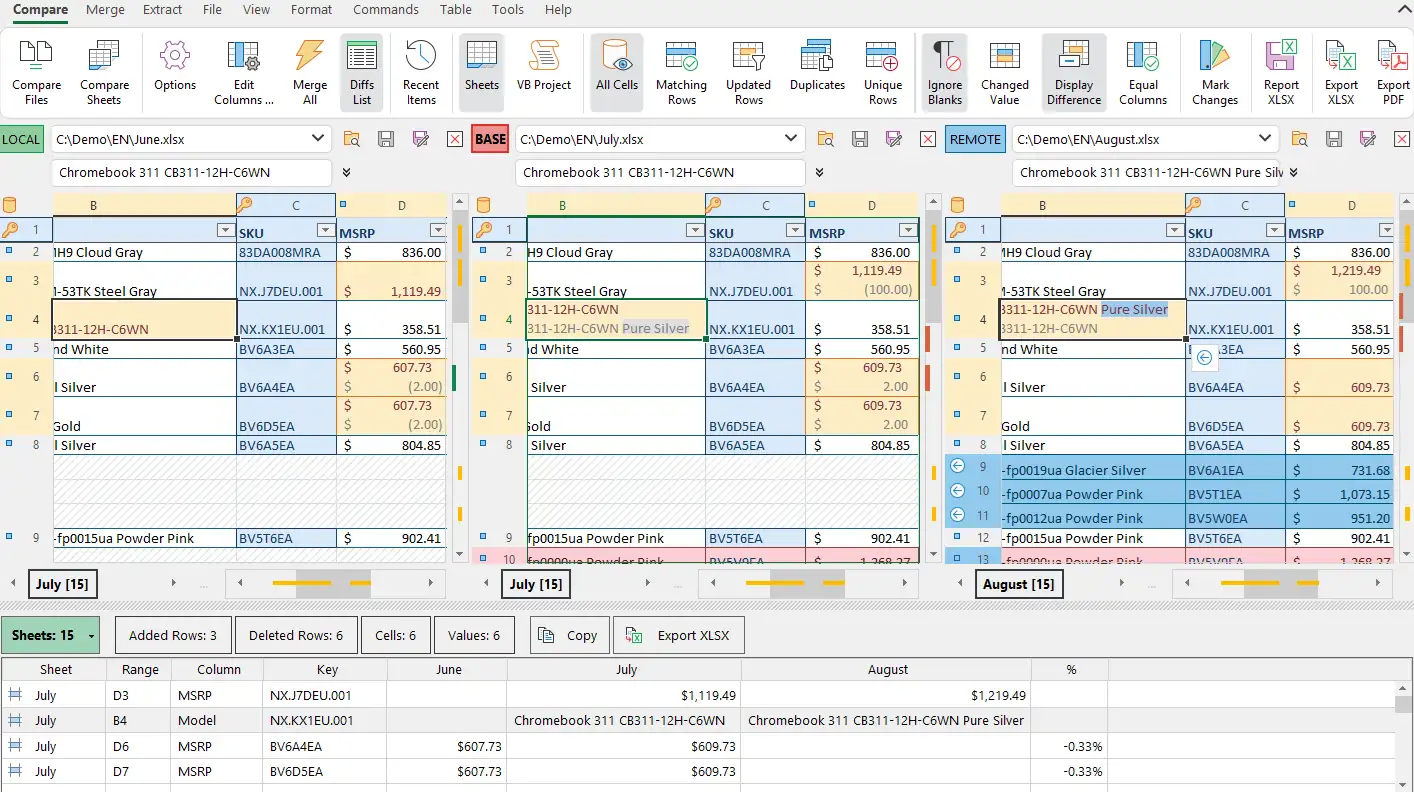Open the Extract menu tab
This screenshot has width=1414, height=792.
pos(162,10)
